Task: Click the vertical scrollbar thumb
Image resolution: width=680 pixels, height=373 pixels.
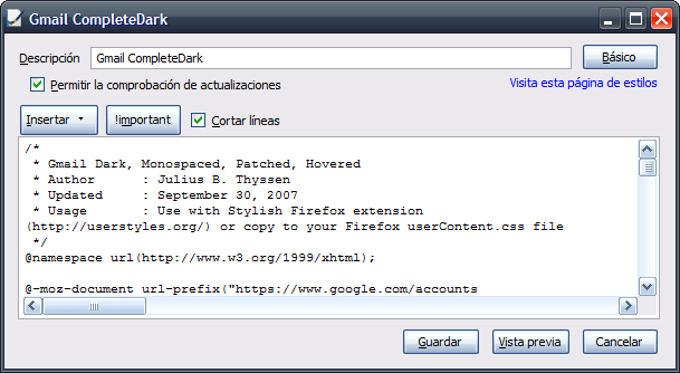Action: (647, 167)
